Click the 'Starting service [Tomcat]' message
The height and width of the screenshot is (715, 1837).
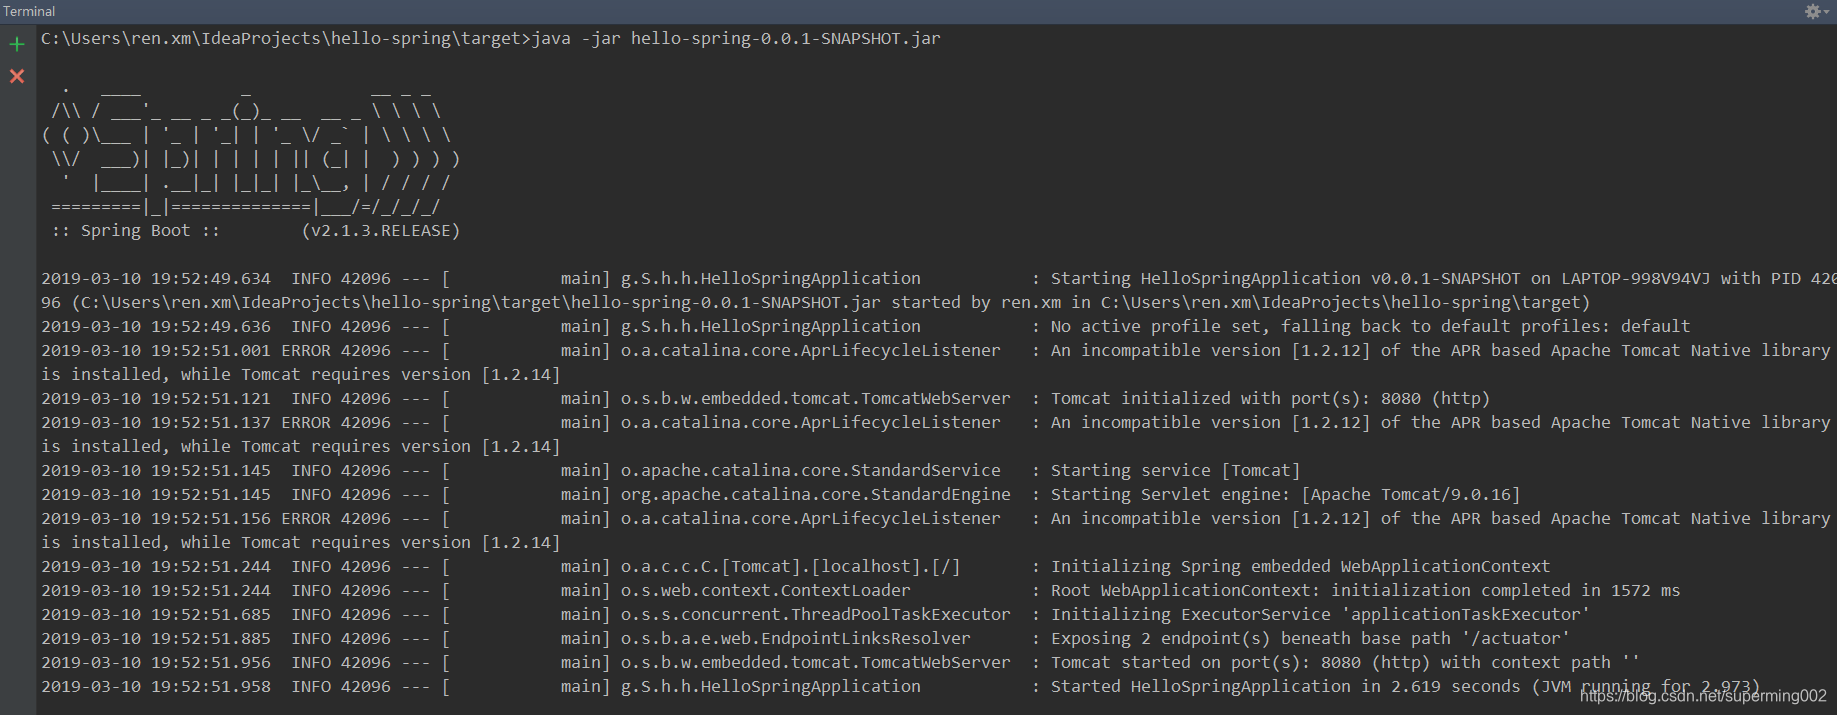pos(1175,471)
